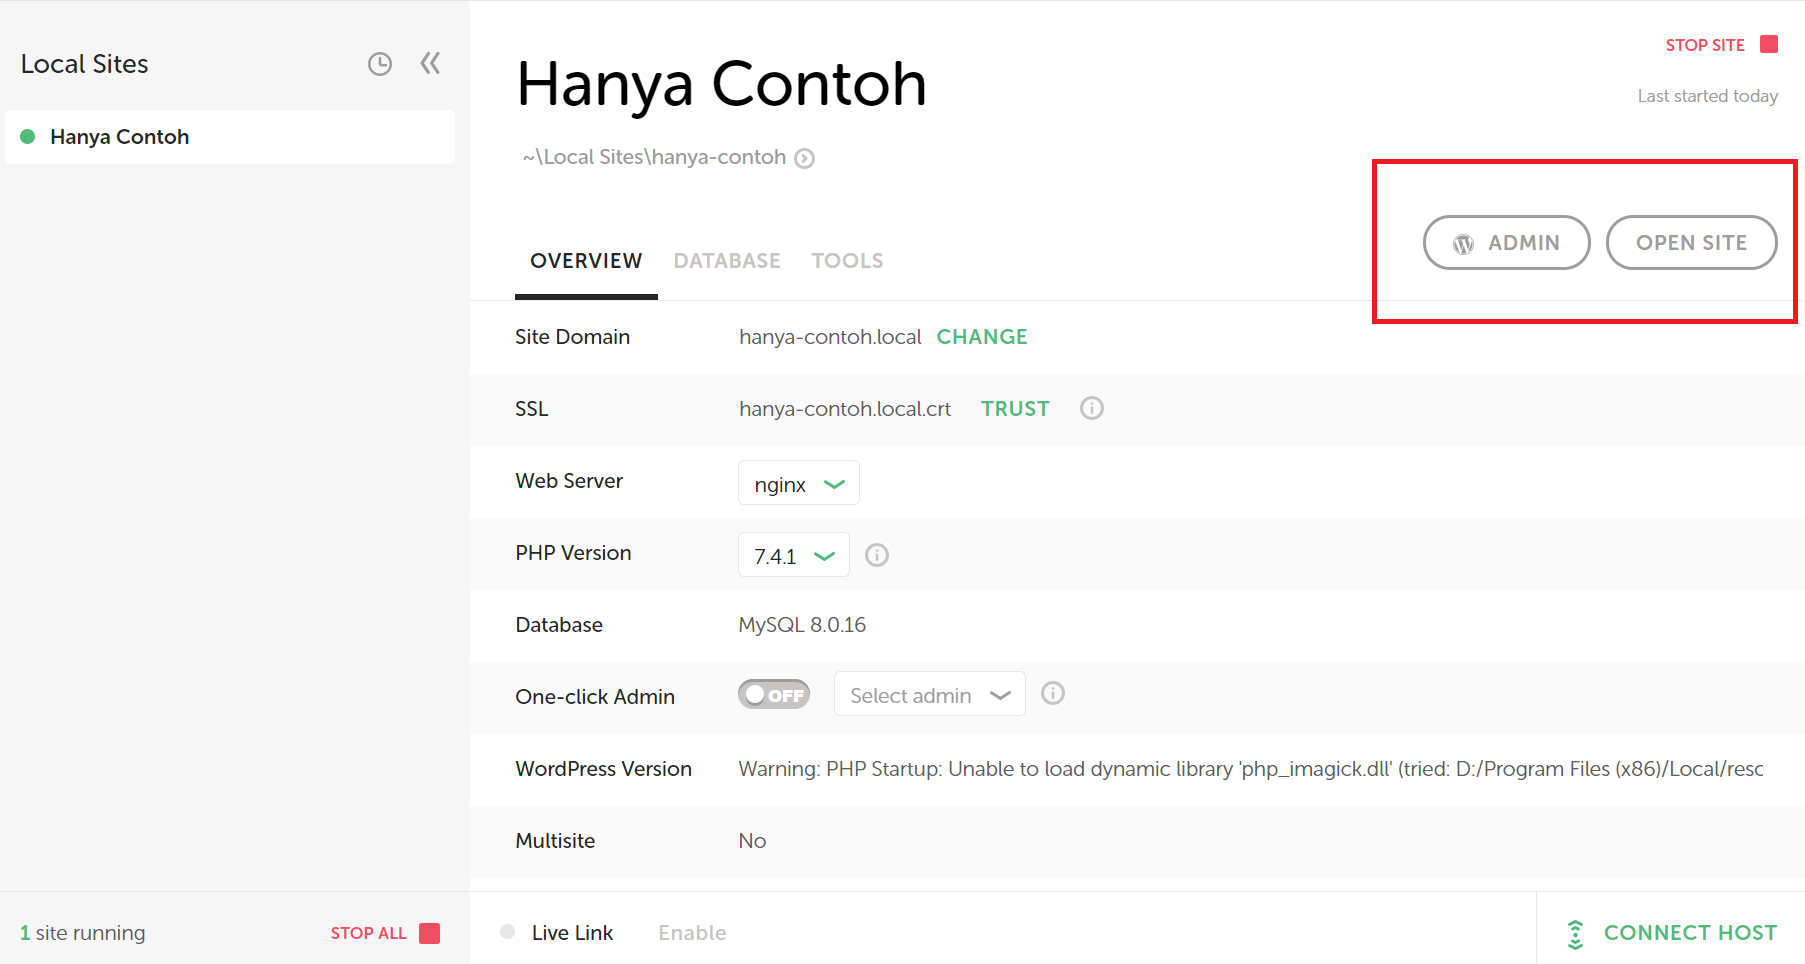Screen dimensions: 1805x964
Task: Click the Change link for Site Domain
Action: coord(982,337)
